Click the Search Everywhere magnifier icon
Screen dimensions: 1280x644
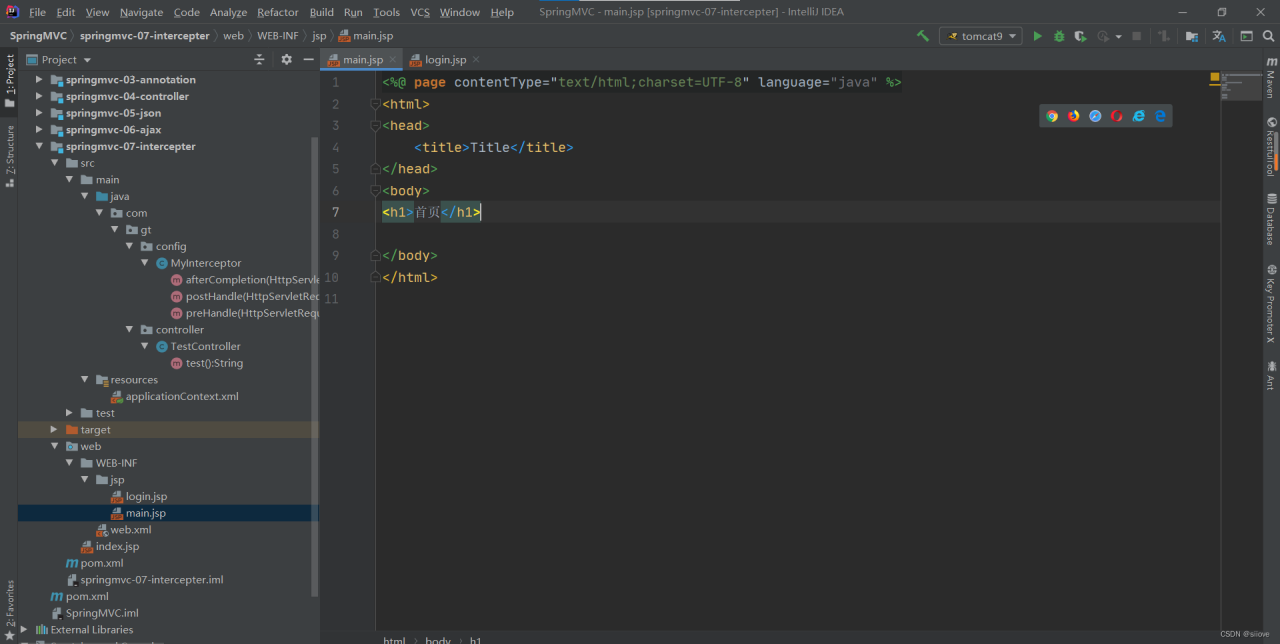click(1267, 36)
